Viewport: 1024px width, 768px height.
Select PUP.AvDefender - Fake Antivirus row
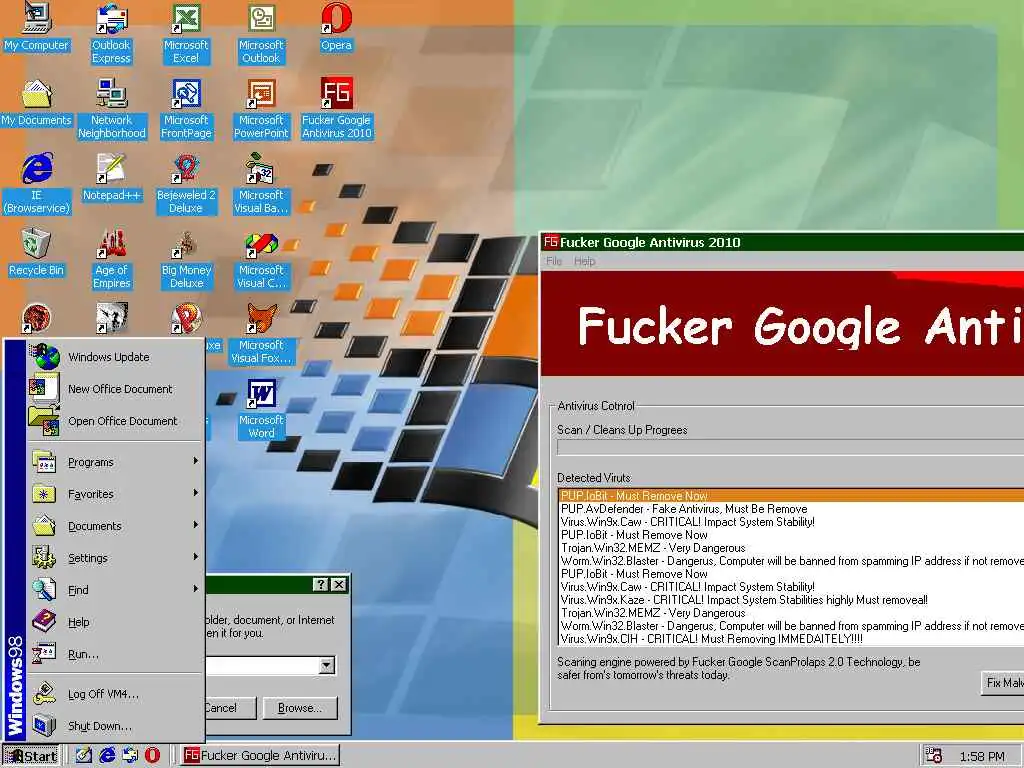point(792,509)
